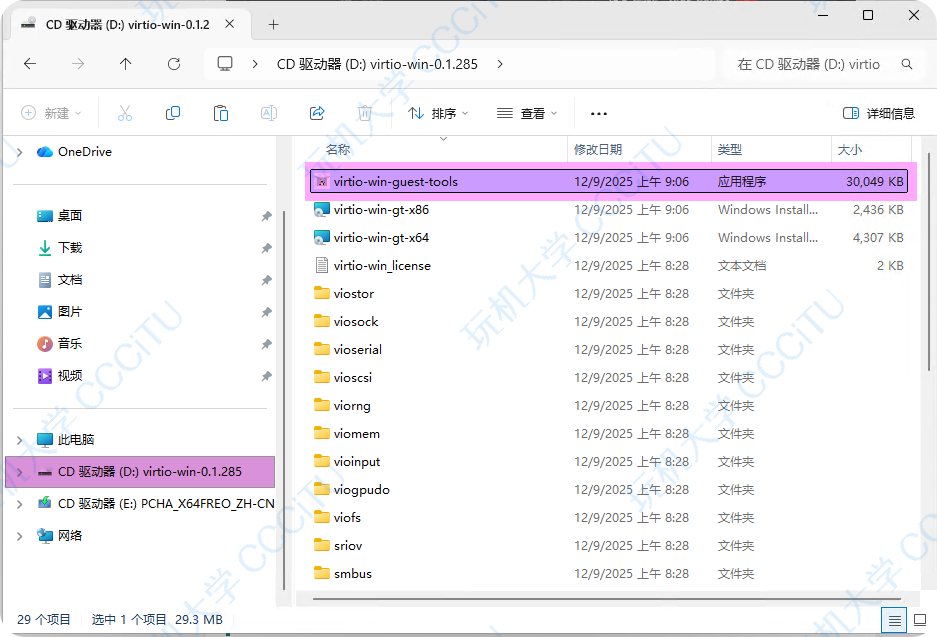
Task: Switch to large thumbnails view in status bar
Action: point(919,619)
